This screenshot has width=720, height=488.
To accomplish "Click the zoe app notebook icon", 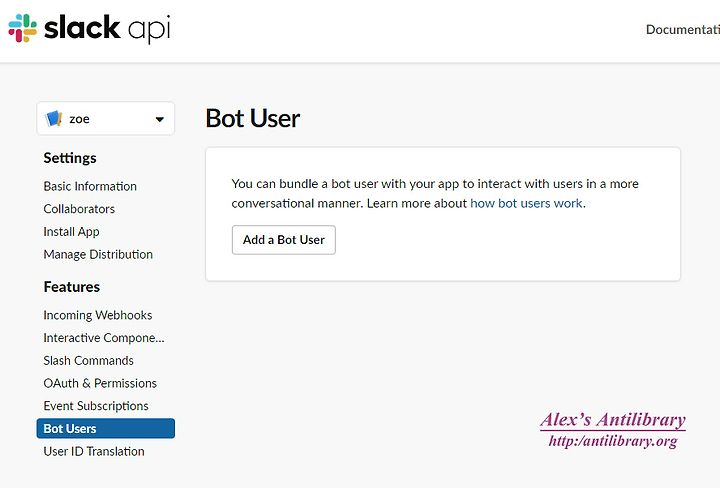I will 54,119.
